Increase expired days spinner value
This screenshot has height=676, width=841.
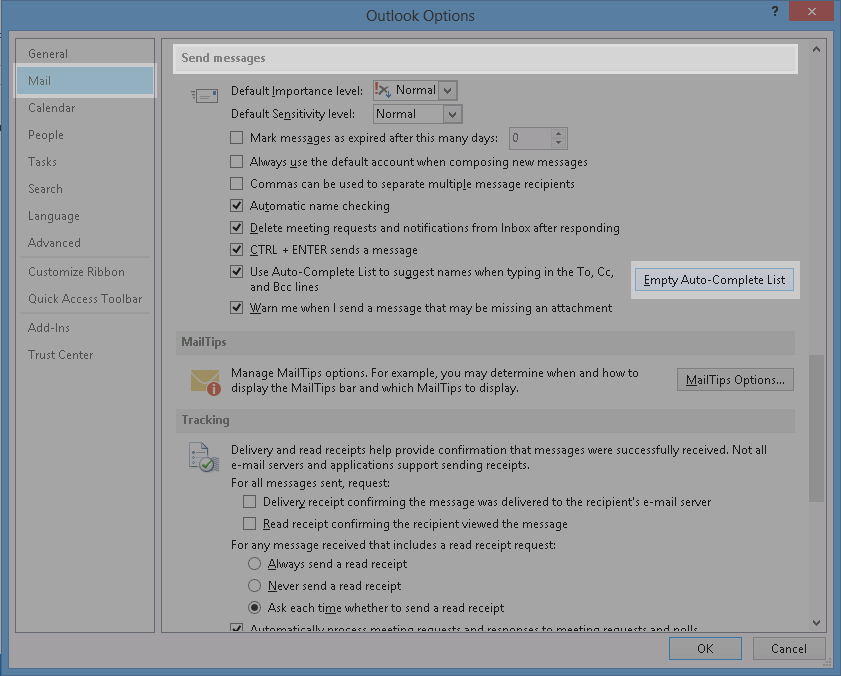(558, 134)
